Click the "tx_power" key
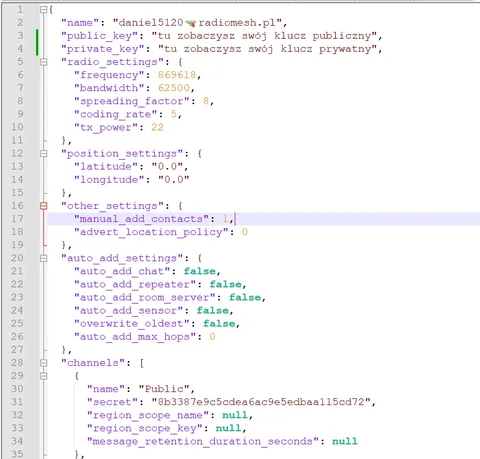480x459 pixels. coord(106,128)
